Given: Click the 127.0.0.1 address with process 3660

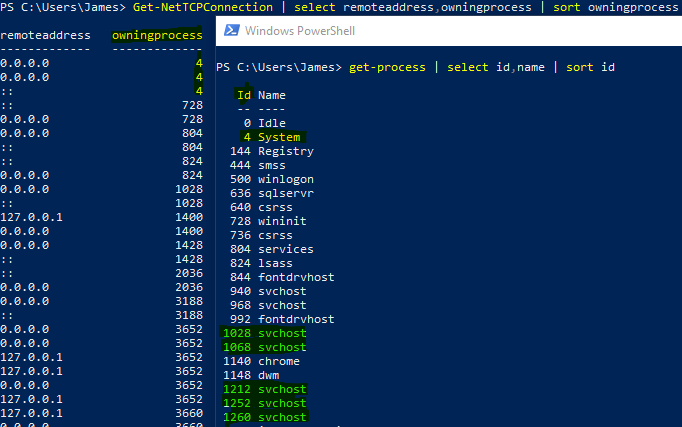Looking at the screenshot, I should pos(31,413).
